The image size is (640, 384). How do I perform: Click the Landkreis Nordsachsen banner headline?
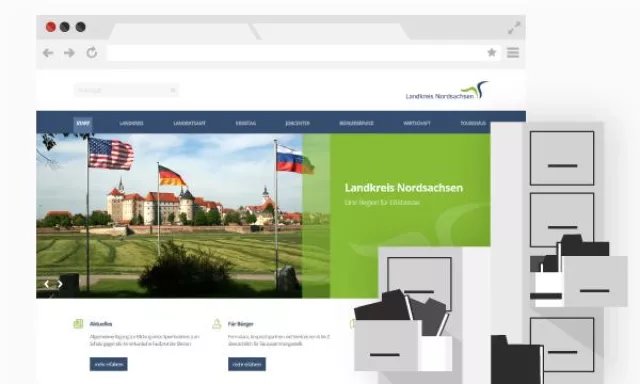point(404,188)
